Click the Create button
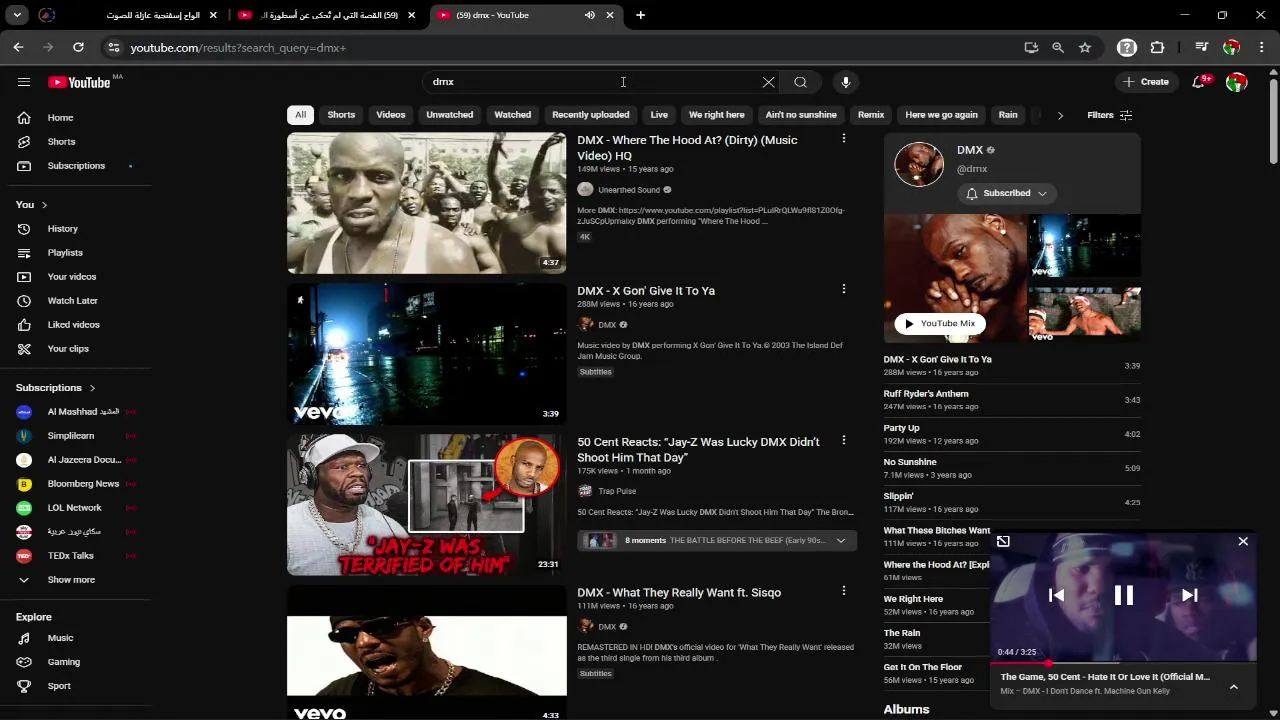Viewport: 1280px width, 720px height. [1146, 82]
